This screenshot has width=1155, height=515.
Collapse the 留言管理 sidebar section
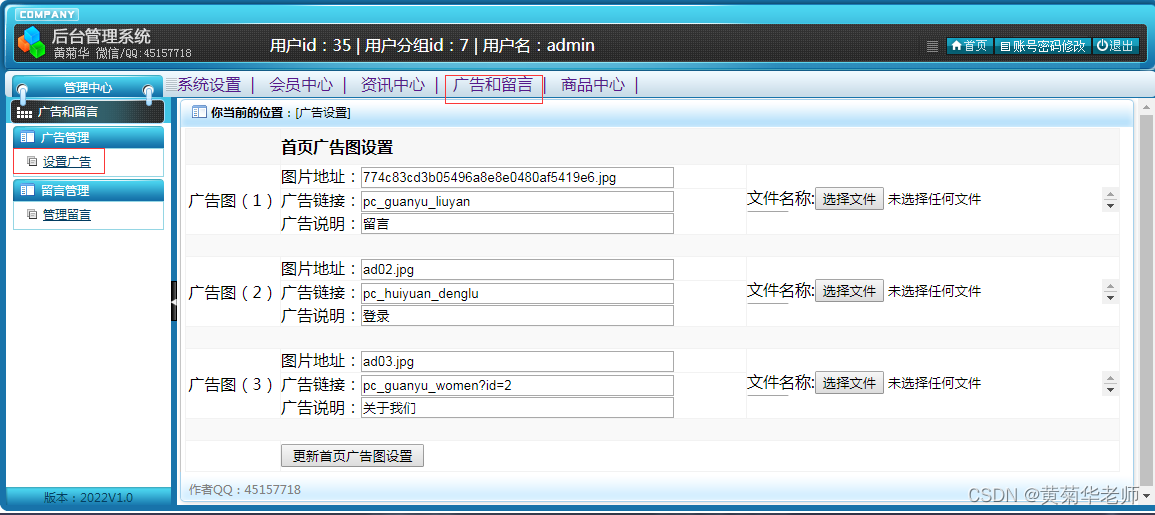coord(88,190)
